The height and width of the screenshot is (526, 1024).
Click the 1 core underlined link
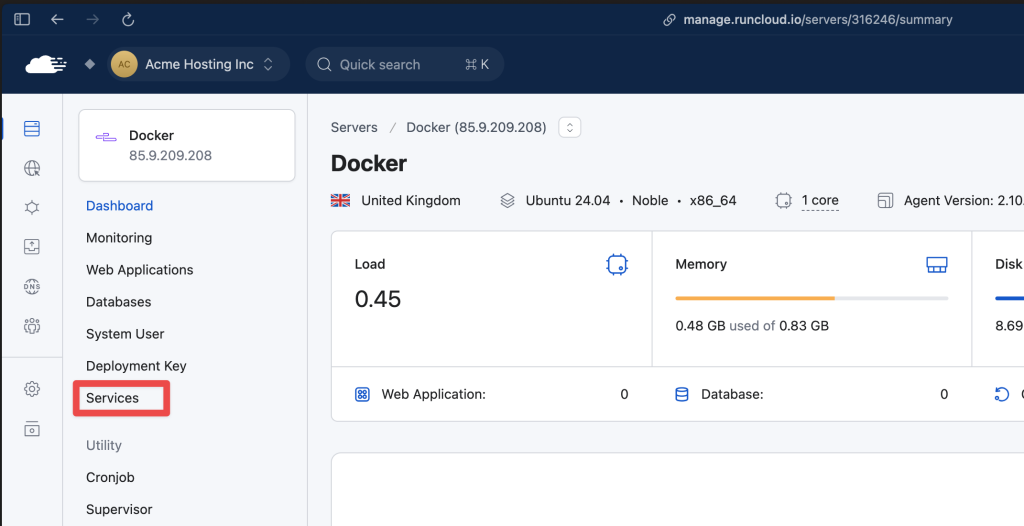tap(820, 201)
